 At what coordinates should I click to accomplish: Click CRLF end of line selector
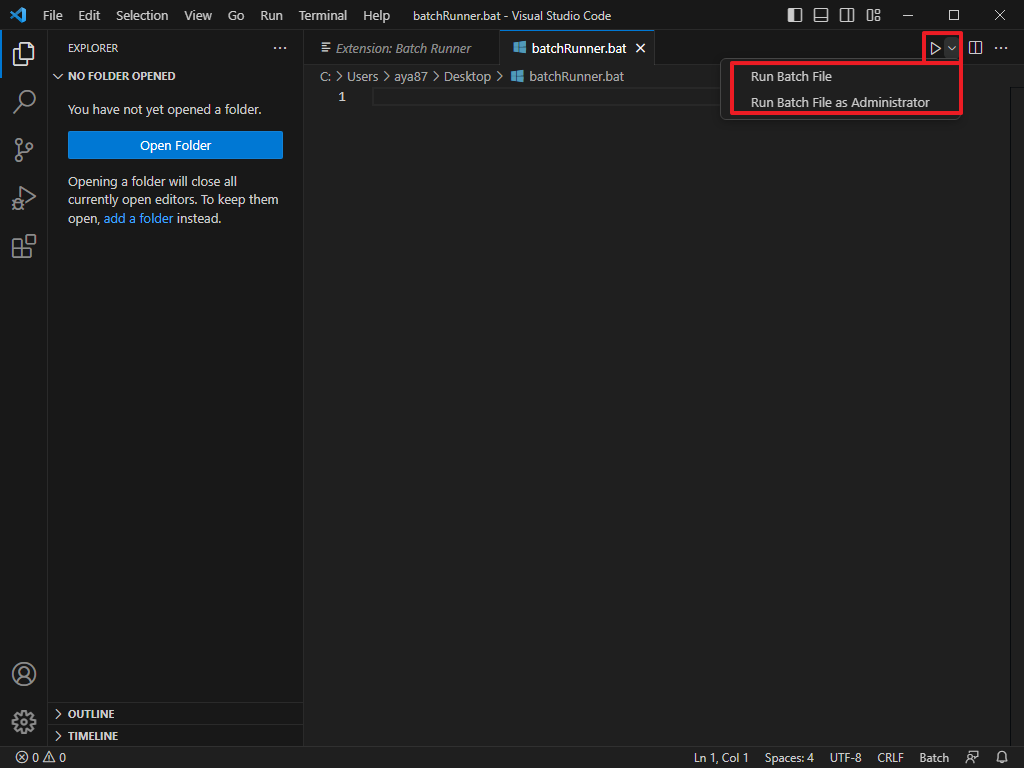pyautogui.click(x=890, y=758)
